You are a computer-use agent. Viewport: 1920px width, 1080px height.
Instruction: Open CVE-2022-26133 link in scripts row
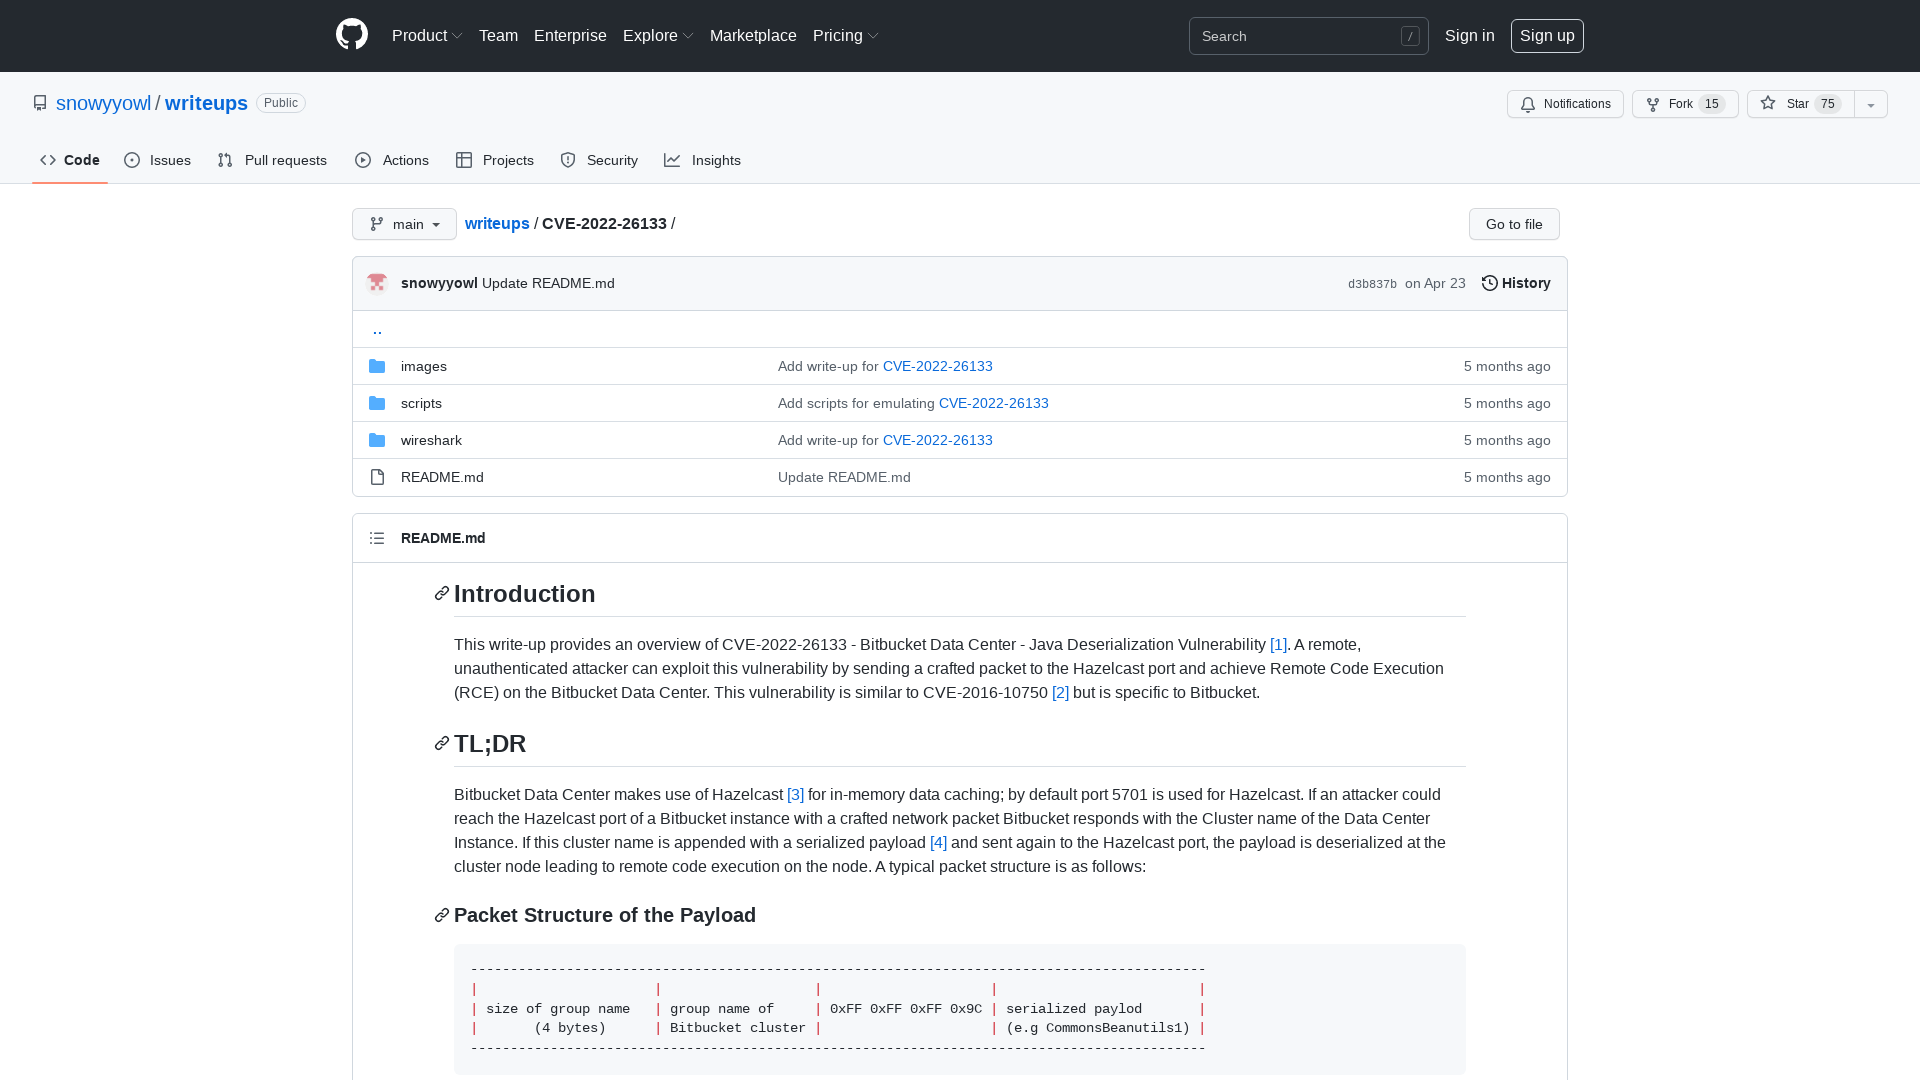pos(993,403)
